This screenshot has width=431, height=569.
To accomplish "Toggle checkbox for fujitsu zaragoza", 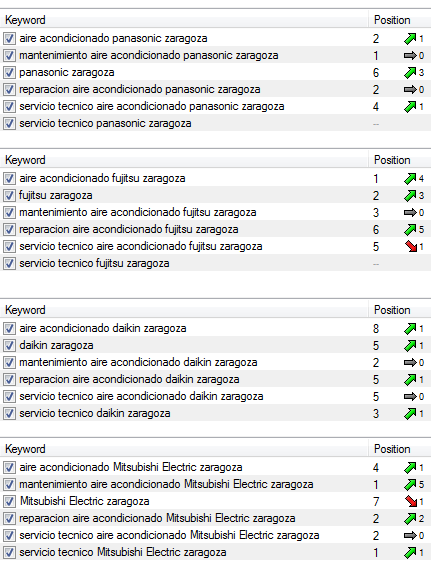I will point(9,196).
